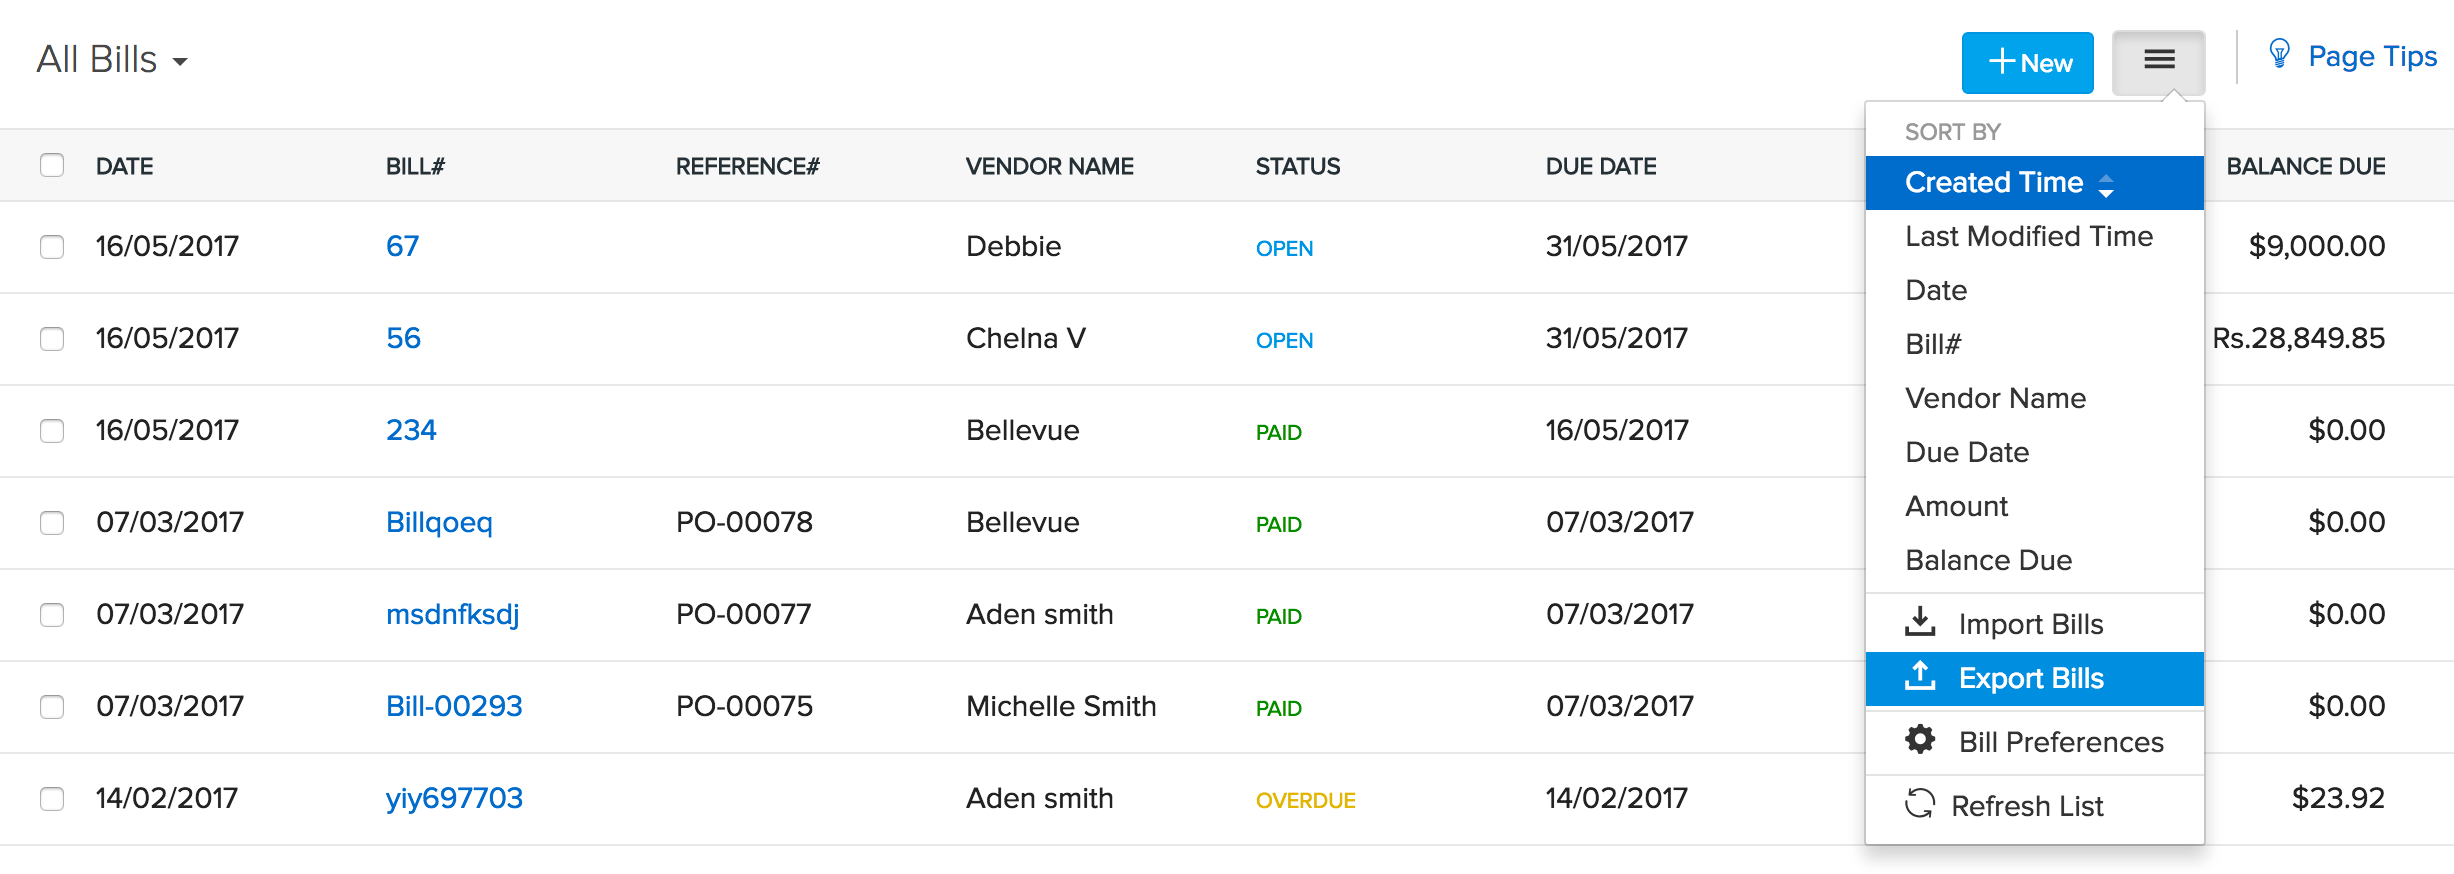Click the Page Tips lightbulb icon

coord(2279,54)
